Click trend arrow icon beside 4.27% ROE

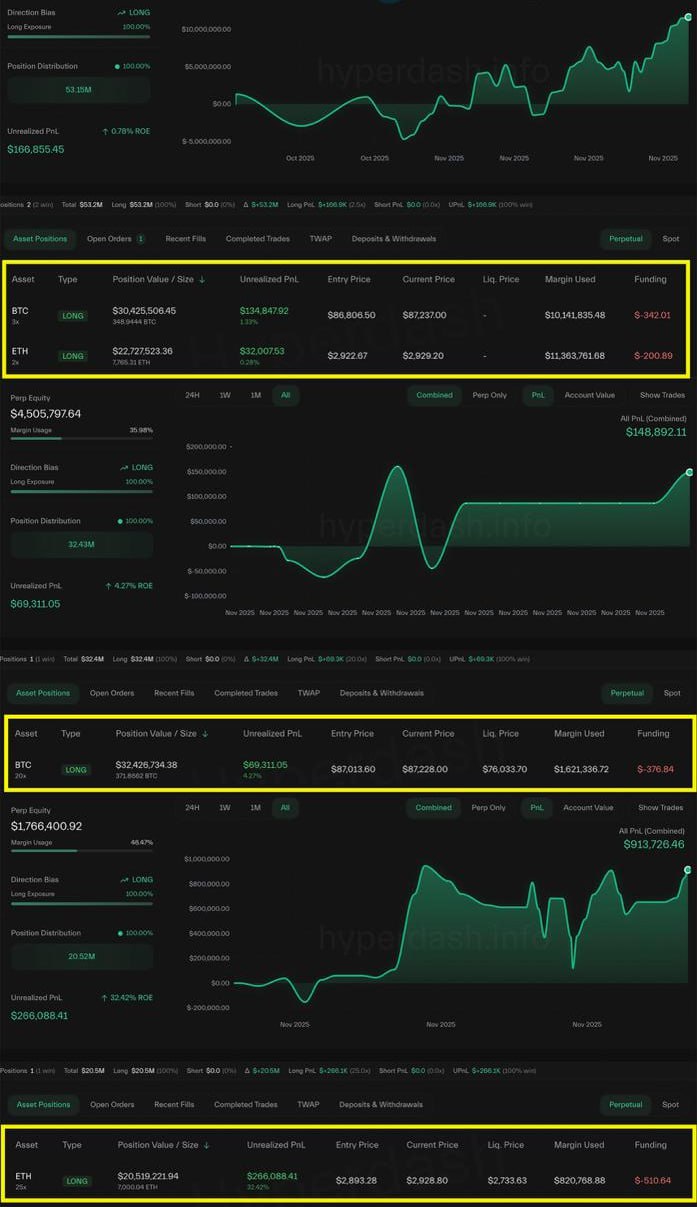tap(108, 585)
